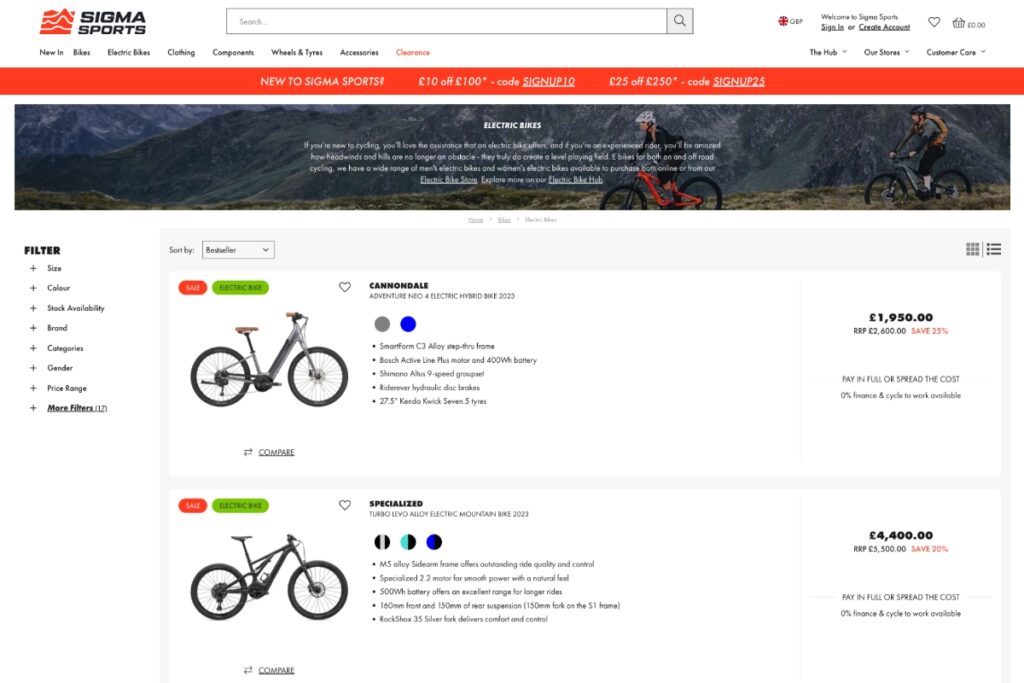Open the Clearance menu

(x=413, y=52)
